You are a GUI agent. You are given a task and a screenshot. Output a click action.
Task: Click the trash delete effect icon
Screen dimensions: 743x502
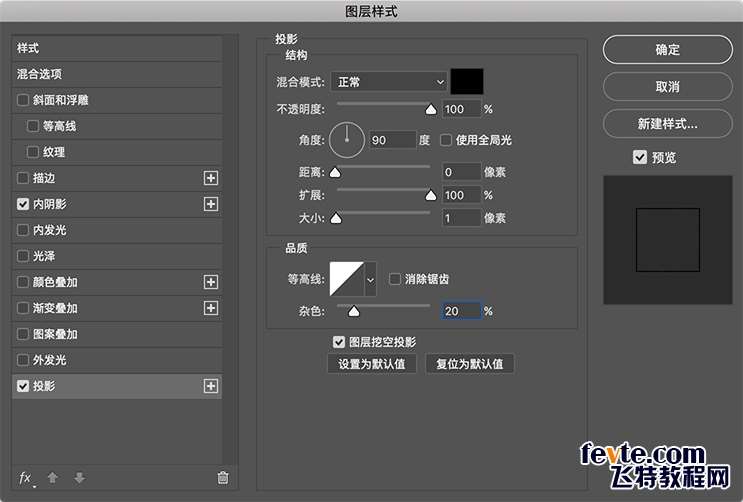pyautogui.click(x=223, y=478)
